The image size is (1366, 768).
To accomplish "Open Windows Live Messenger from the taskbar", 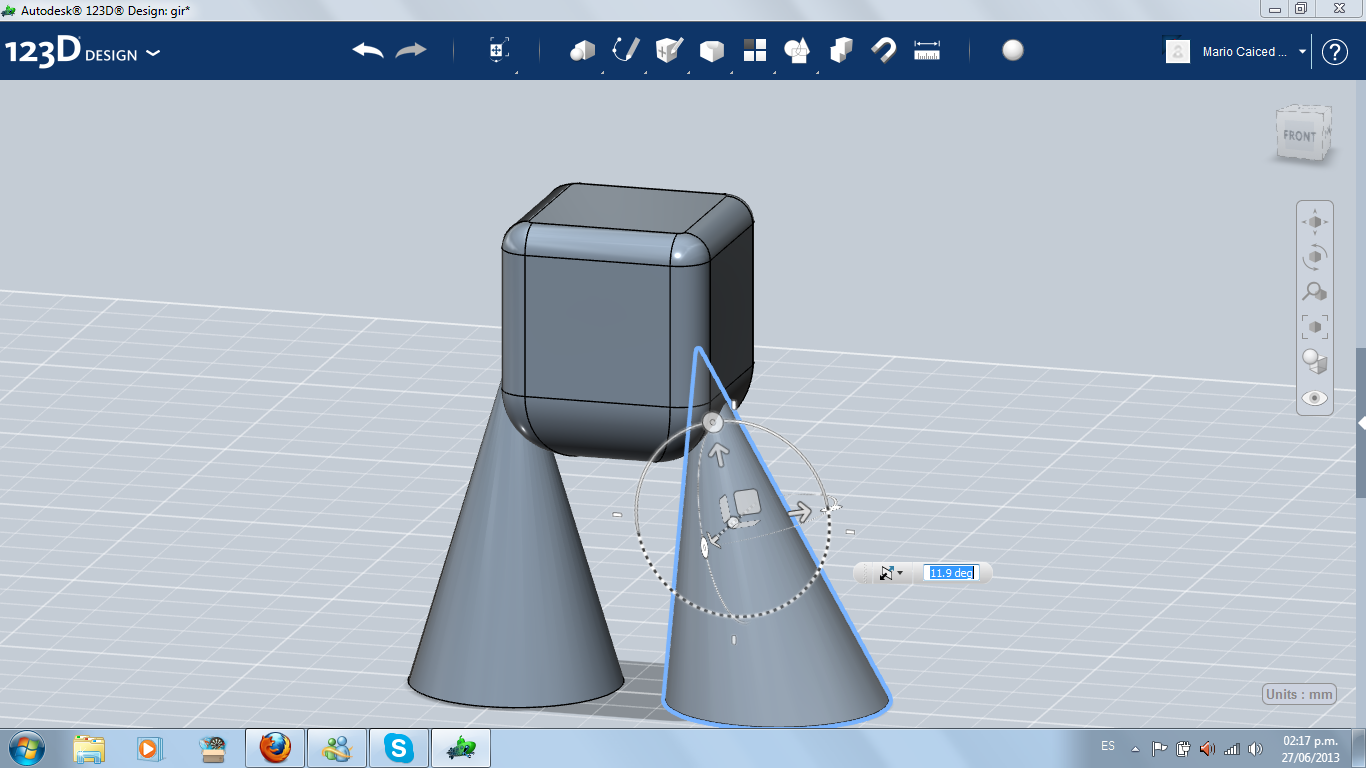I will coord(337,748).
